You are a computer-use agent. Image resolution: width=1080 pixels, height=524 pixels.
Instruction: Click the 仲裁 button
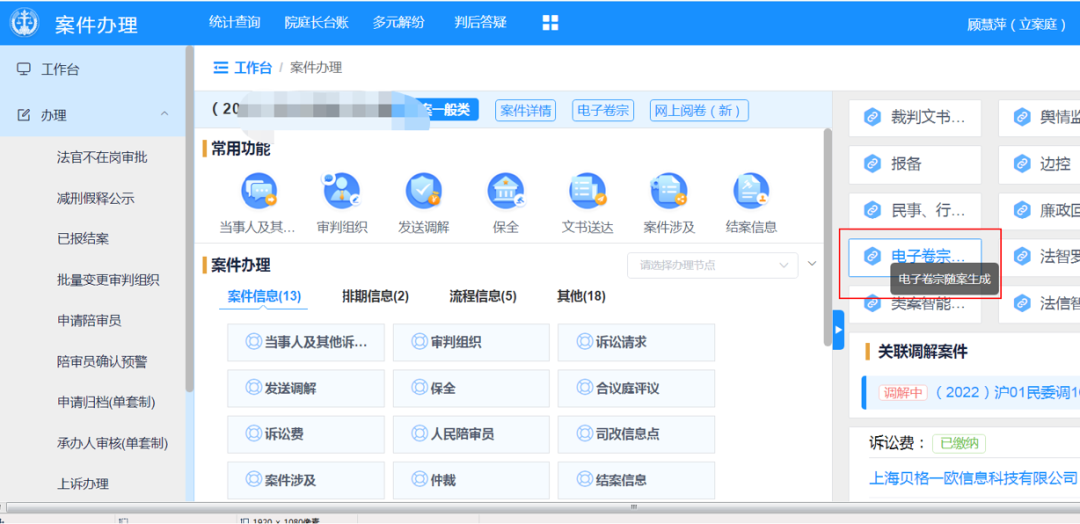tap(471, 480)
